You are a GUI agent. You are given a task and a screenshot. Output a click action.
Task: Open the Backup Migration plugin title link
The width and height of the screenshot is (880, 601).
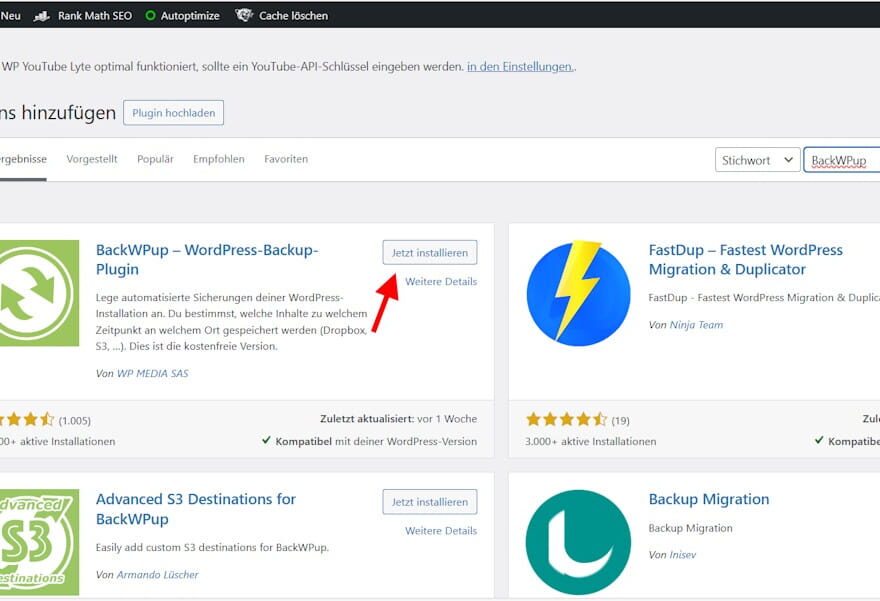(709, 499)
